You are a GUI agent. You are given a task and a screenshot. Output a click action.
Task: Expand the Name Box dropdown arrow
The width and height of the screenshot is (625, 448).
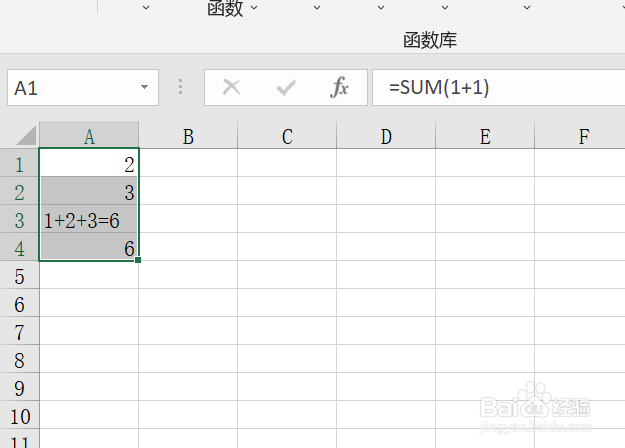[x=144, y=87]
